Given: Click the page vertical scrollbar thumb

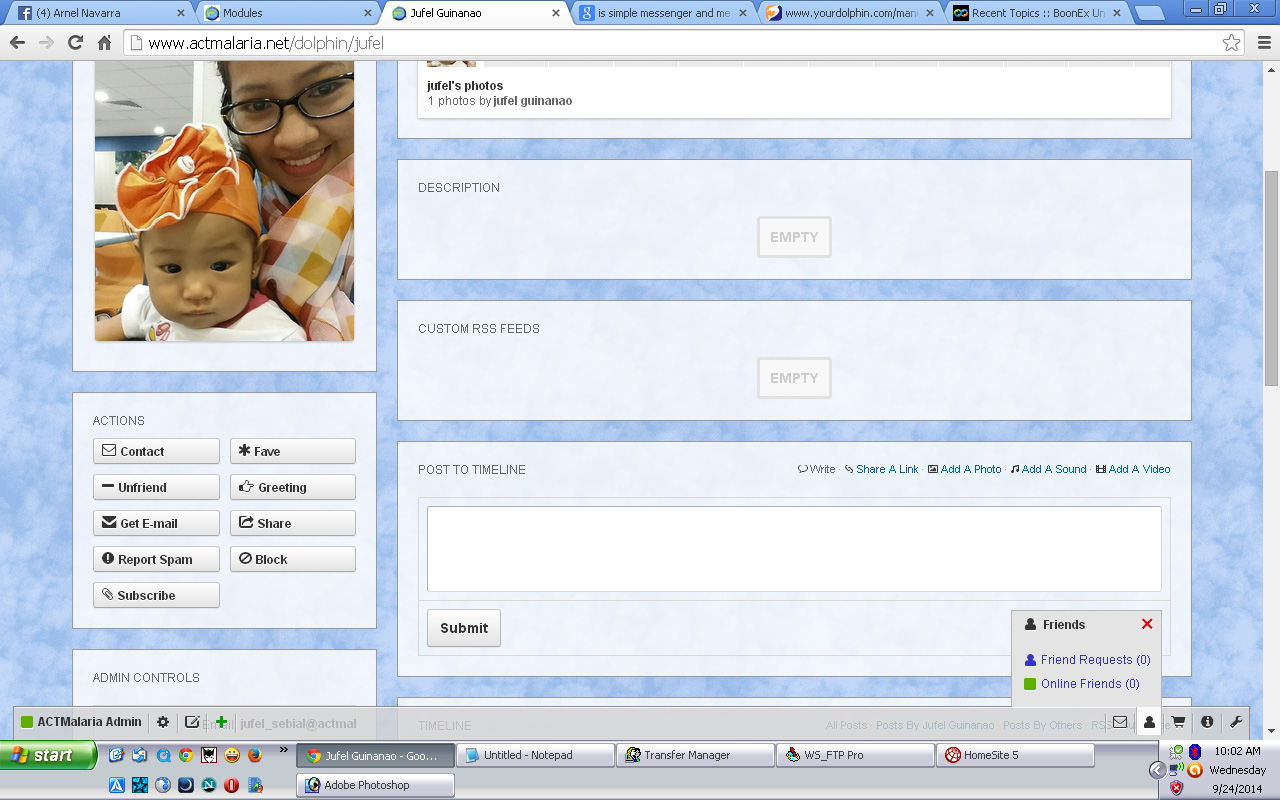Looking at the screenshot, I should pyautogui.click(x=1271, y=278).
